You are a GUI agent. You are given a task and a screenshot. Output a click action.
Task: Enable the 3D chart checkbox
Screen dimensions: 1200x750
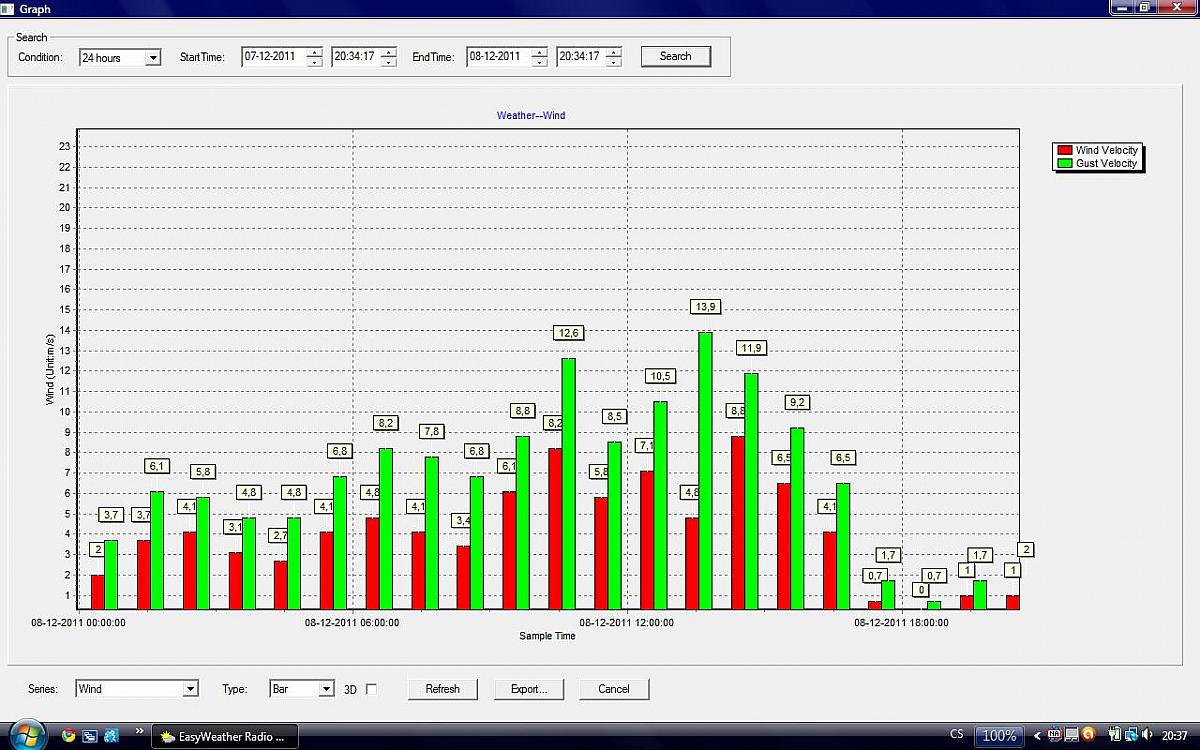(371, 689)
